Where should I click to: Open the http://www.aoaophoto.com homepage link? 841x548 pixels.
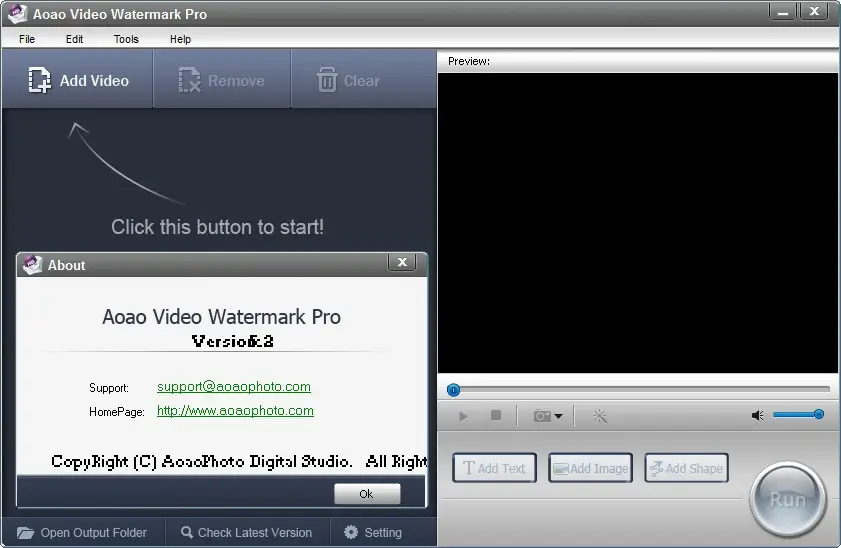235,411
